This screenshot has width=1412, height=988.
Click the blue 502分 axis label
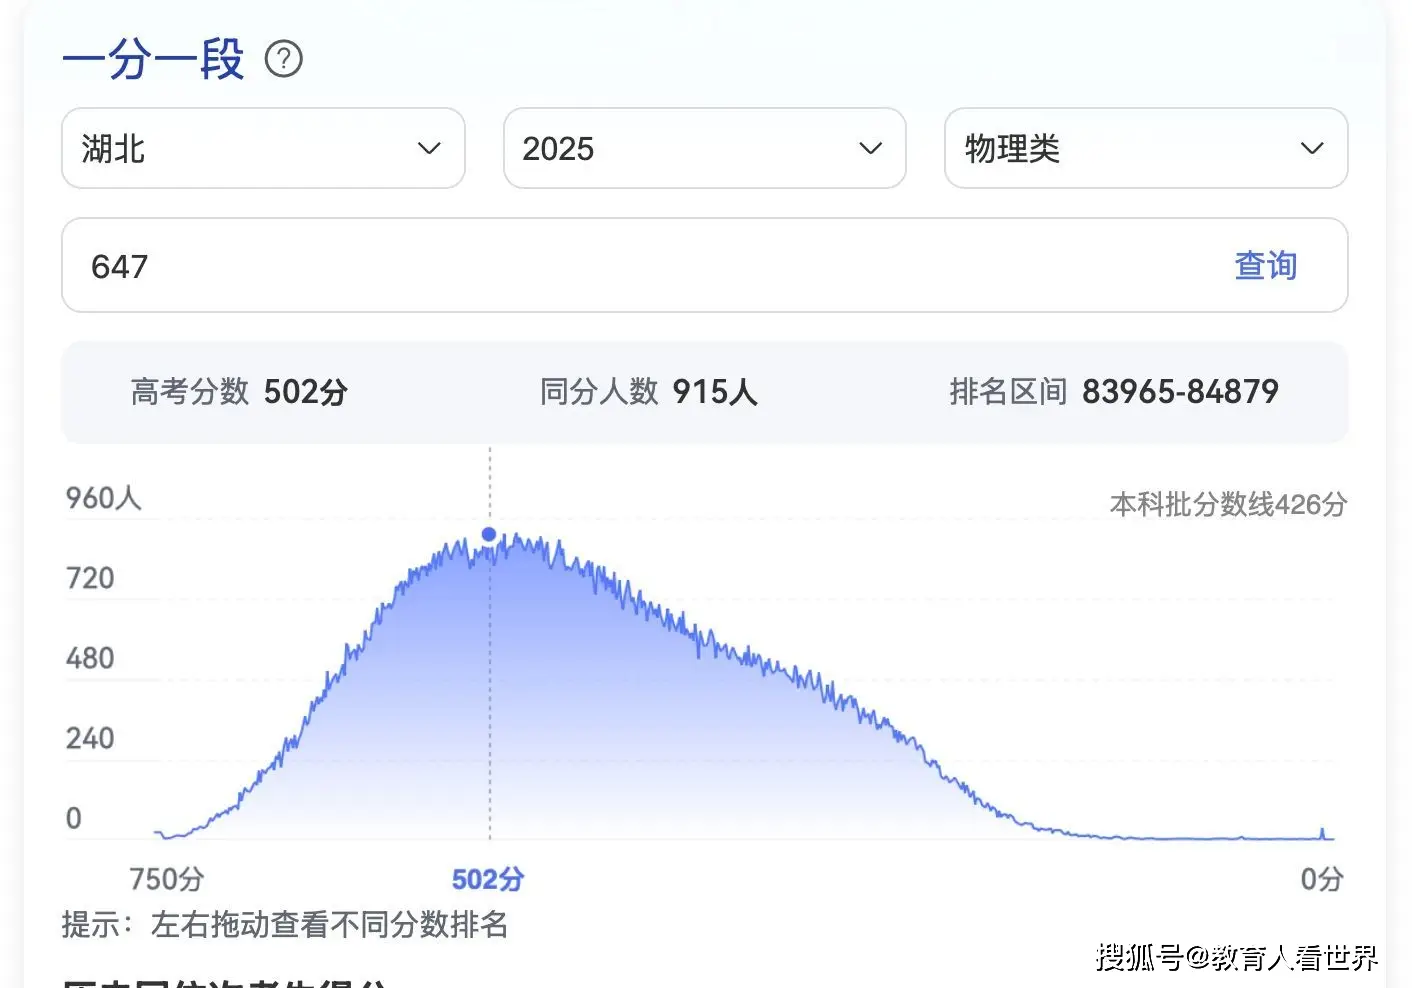488,879
